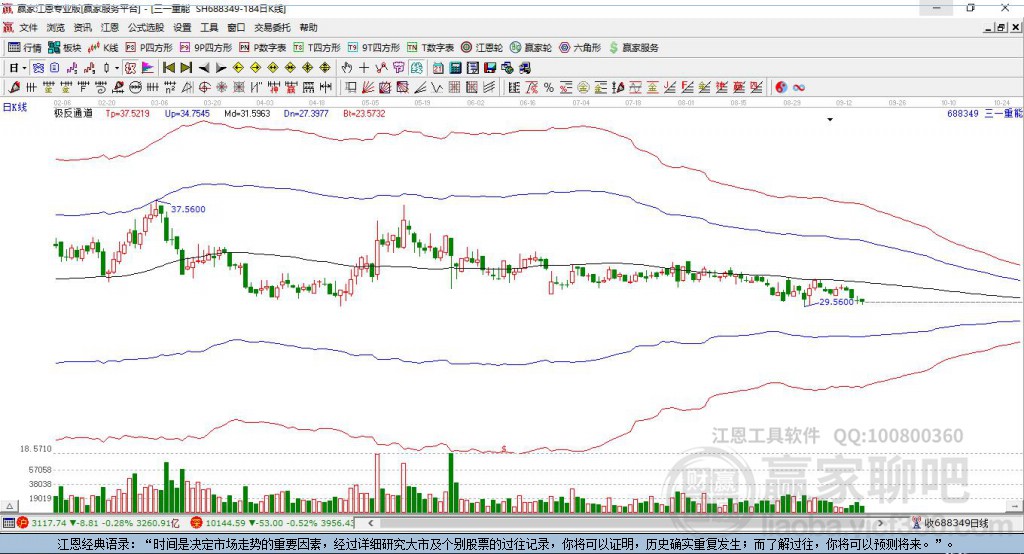Image resolution: width=1024 pixels, height=554 pixels.
Task: Open the P四方形 square tool
Action: (149, 48)
